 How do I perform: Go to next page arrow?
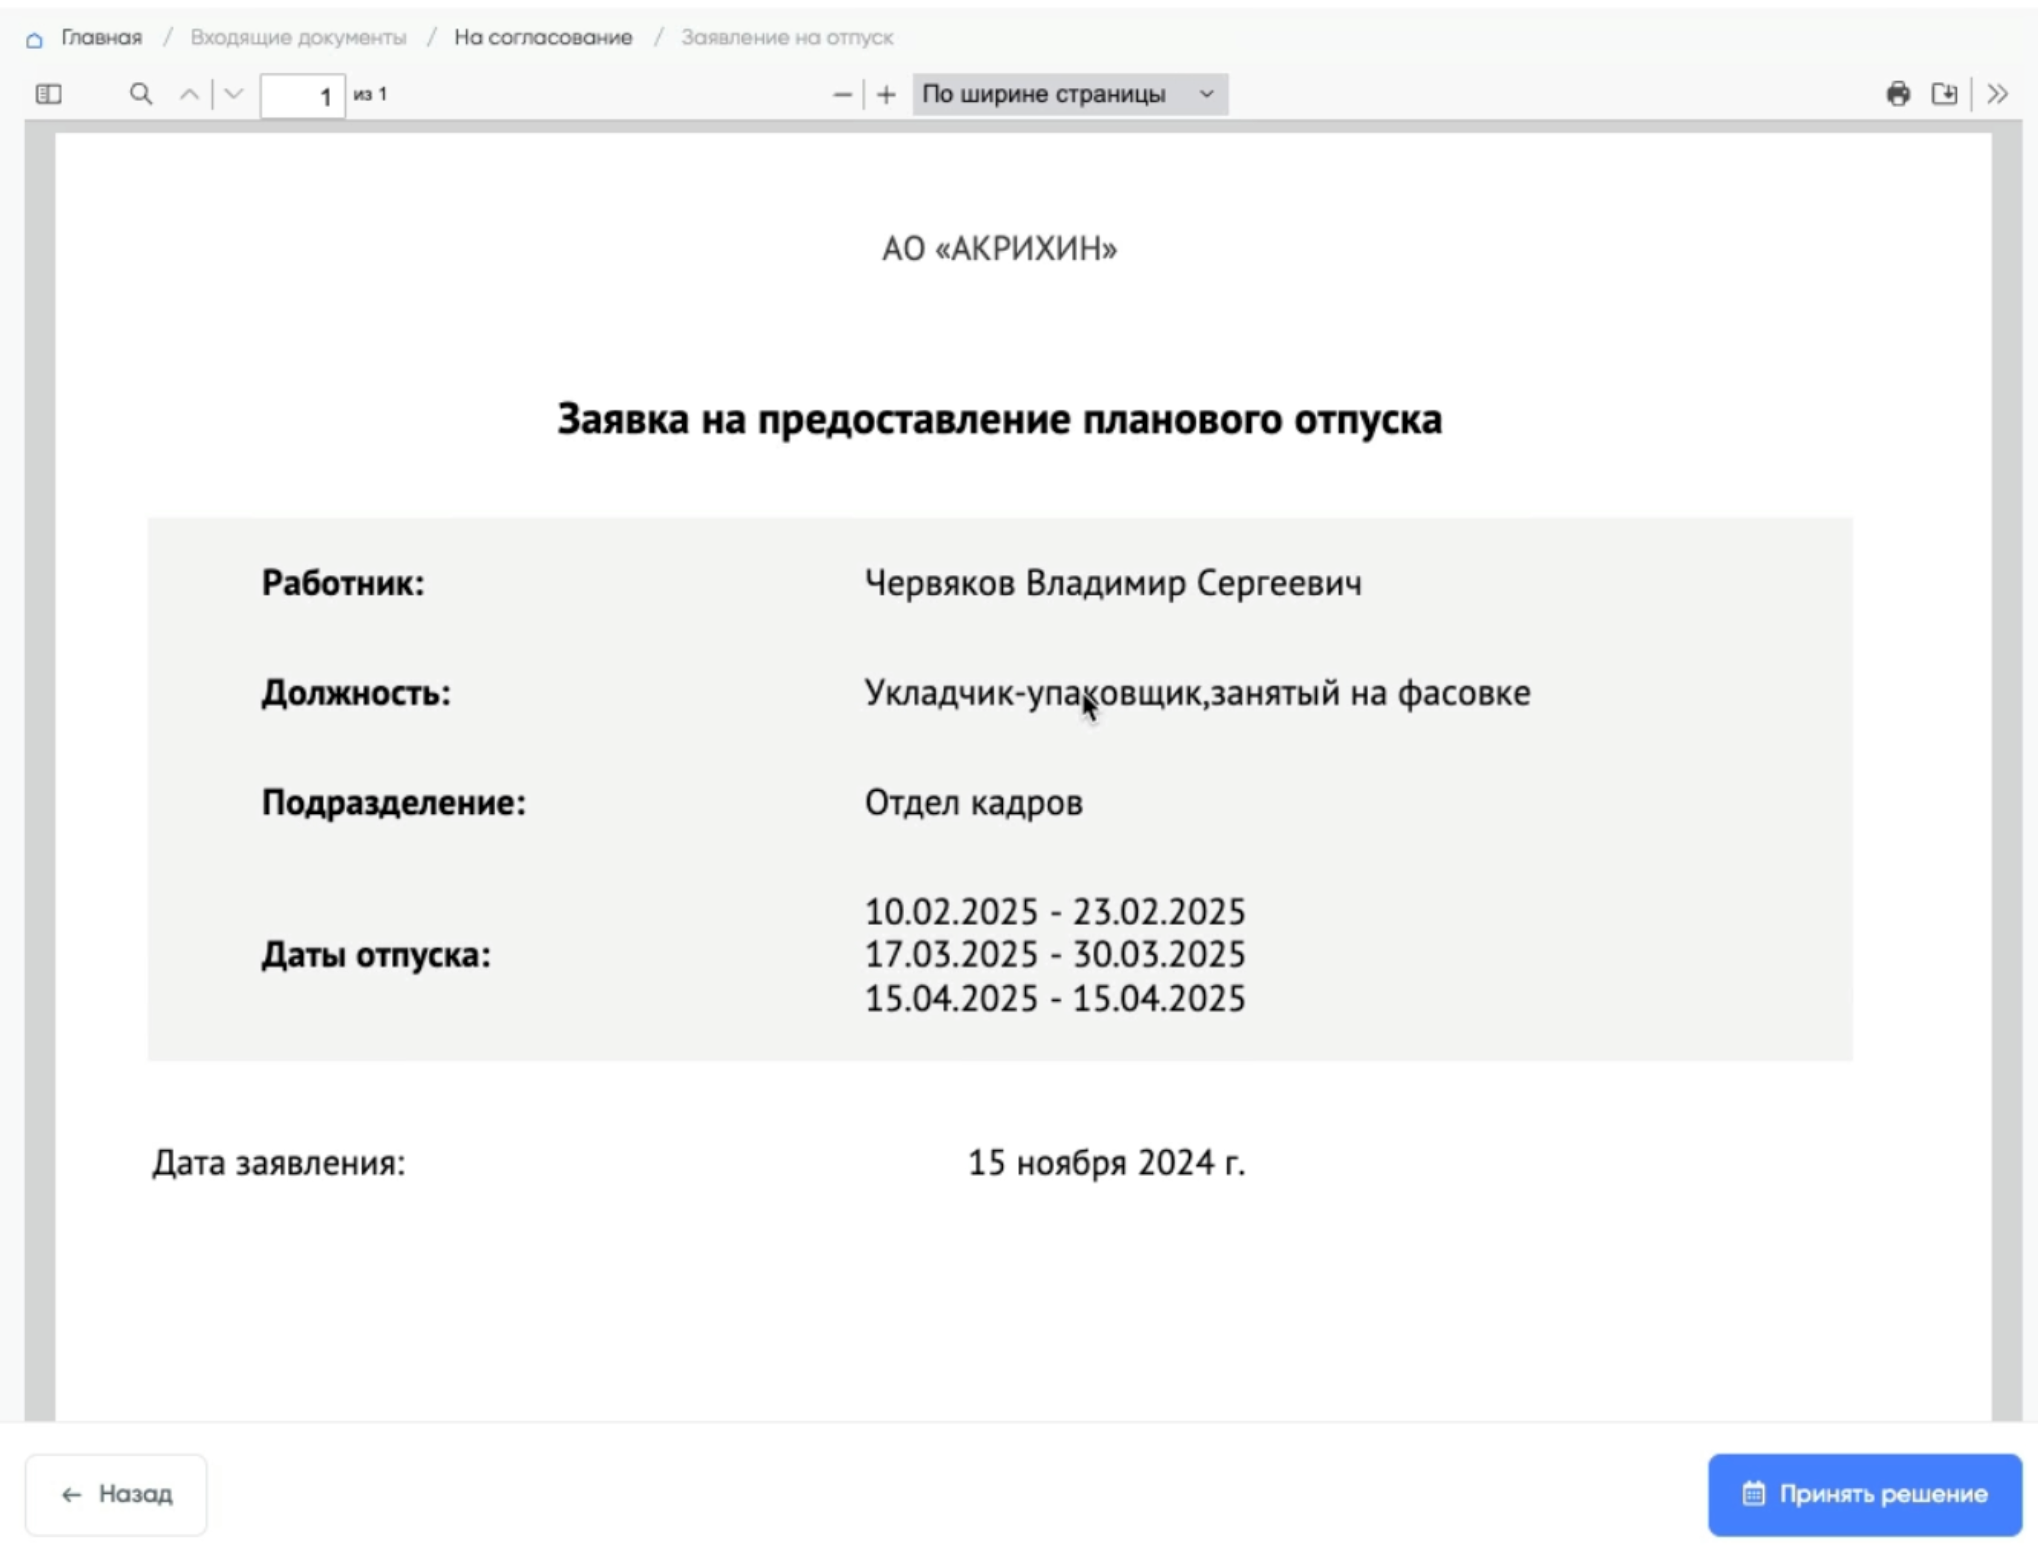[x=234, y=94]
